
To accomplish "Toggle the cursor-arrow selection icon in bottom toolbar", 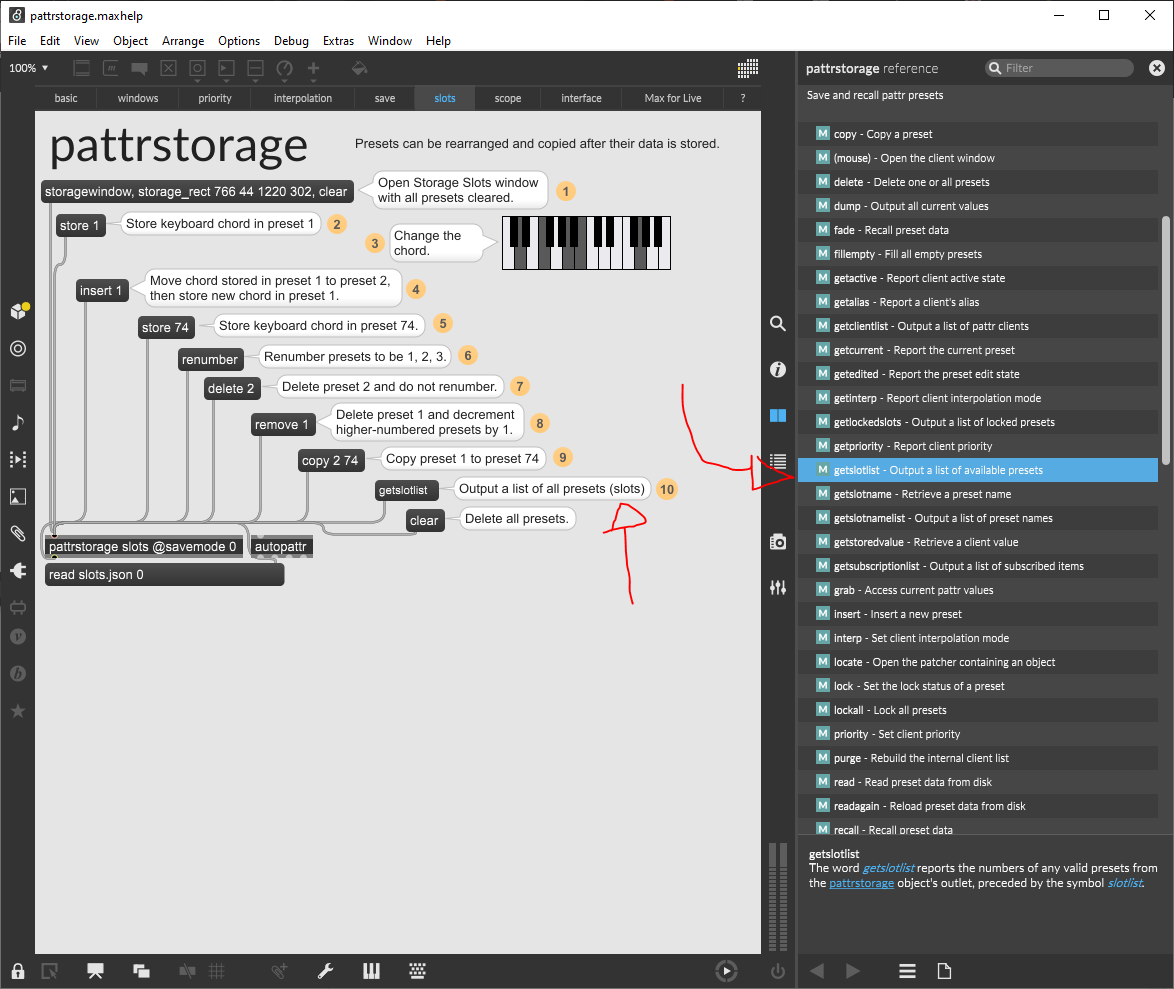I will (49, 971).
